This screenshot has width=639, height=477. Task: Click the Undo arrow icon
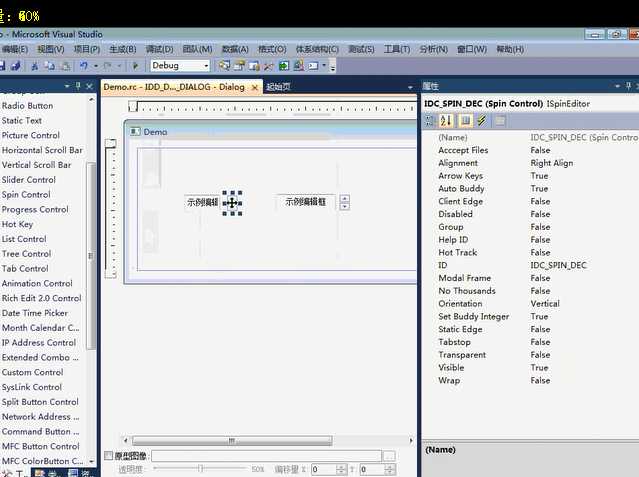coord(84,66)
